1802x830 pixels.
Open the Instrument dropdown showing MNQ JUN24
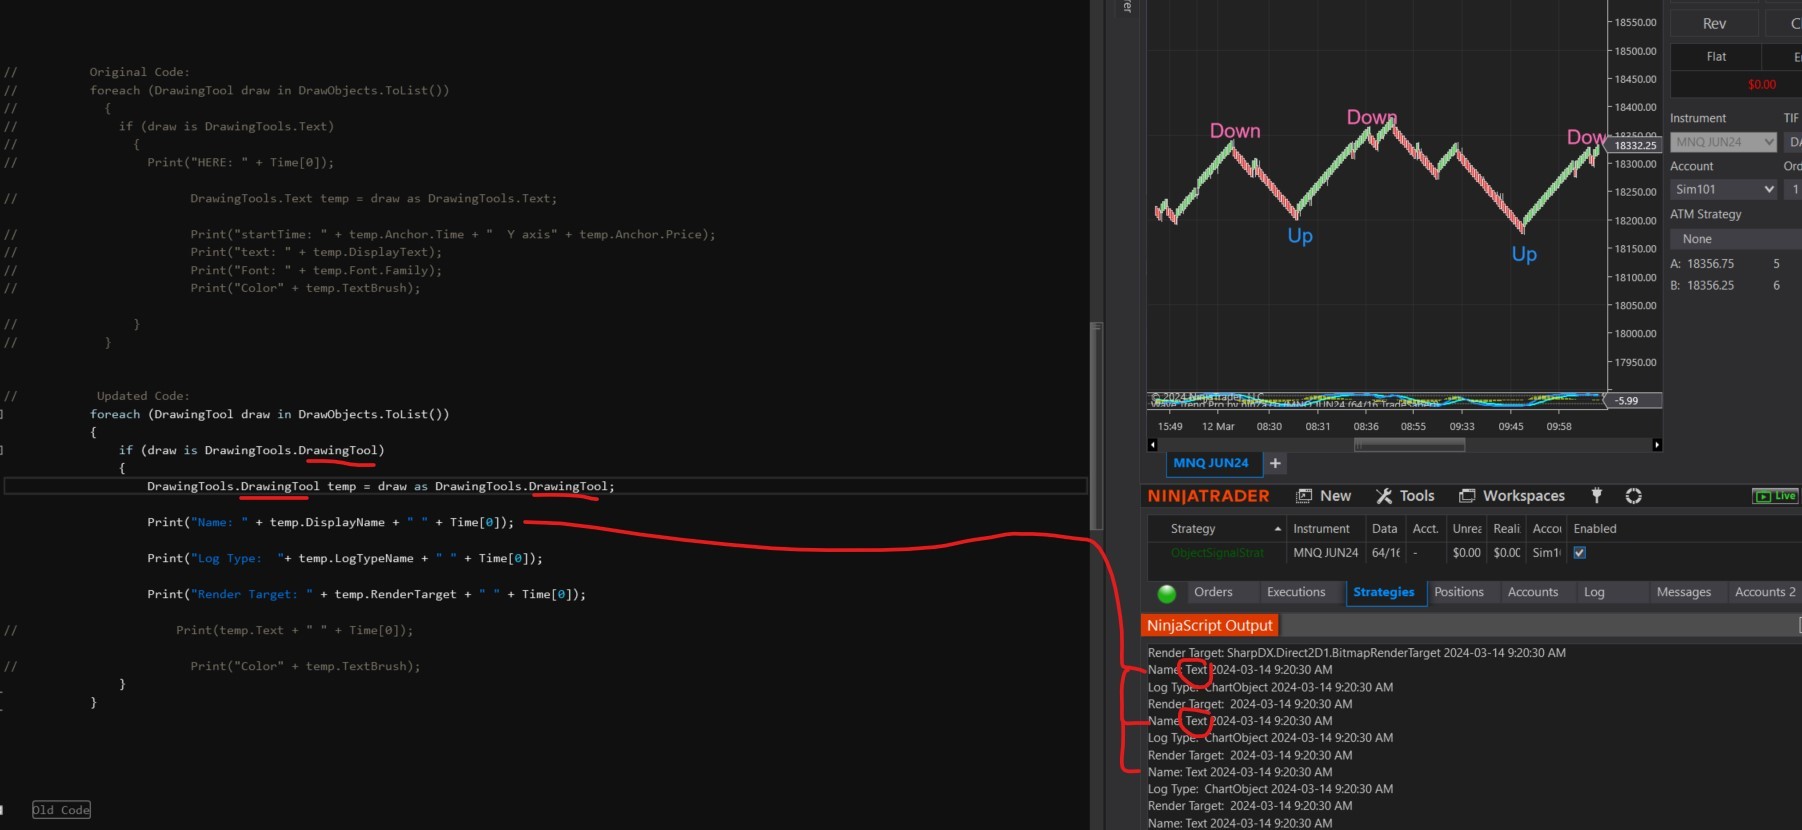(x=1723, y=142)
